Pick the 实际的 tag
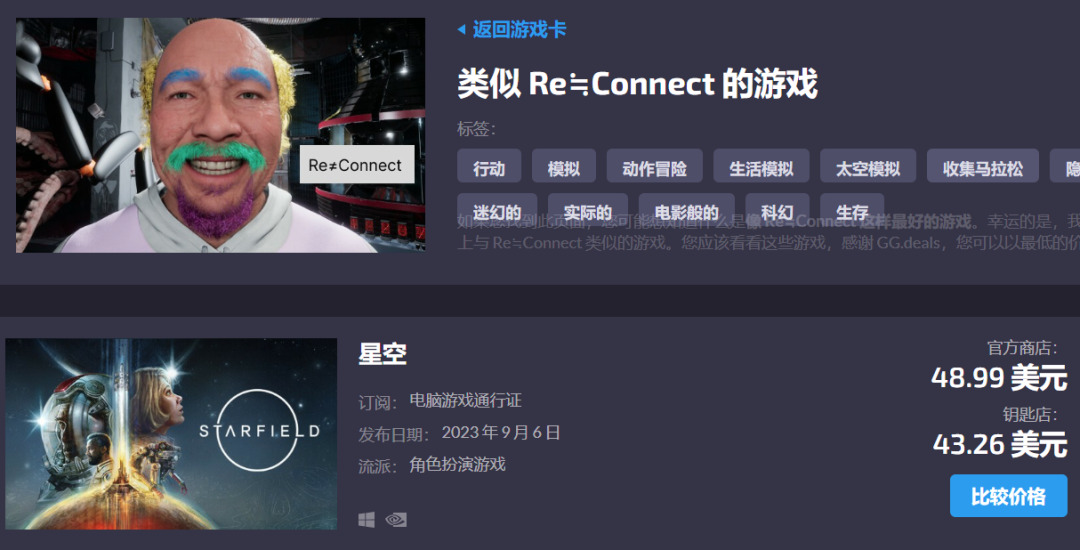The height and width of the screenshot is (550, 1080). pos(588,210)
